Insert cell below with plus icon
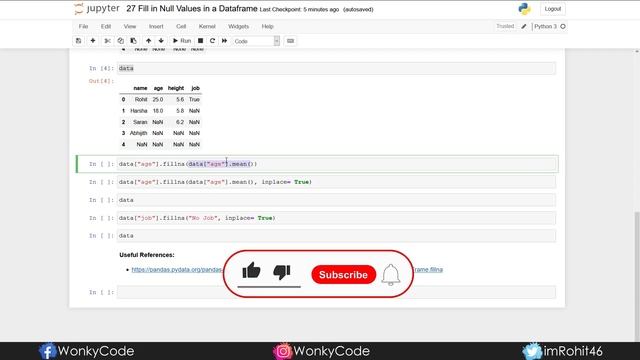Image resolution: width=640 pixels, height=360 pixels. pyautogui.click(x=93, y=41)
